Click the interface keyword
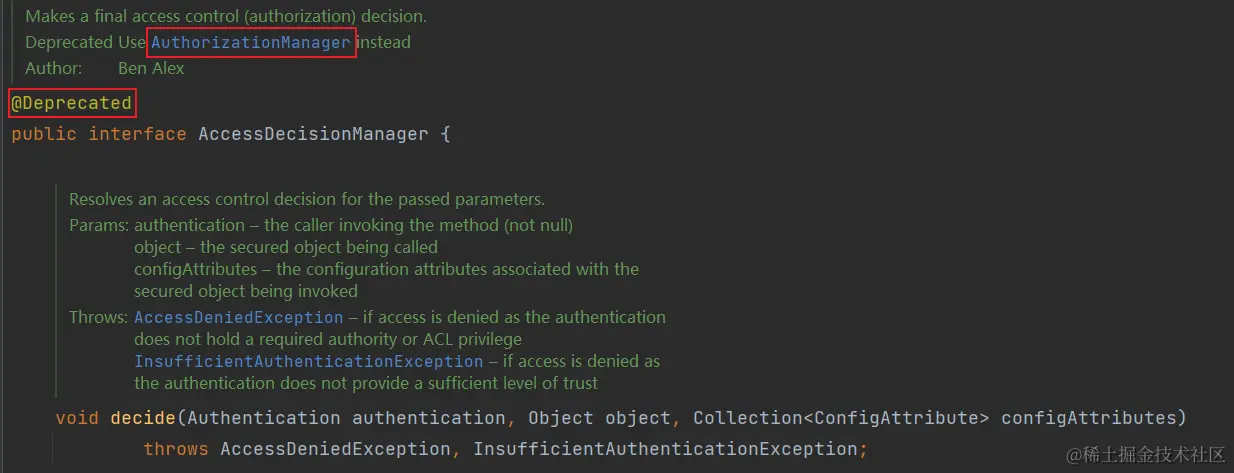Screen dimensions: 1234x473 [x=138, y=133]
